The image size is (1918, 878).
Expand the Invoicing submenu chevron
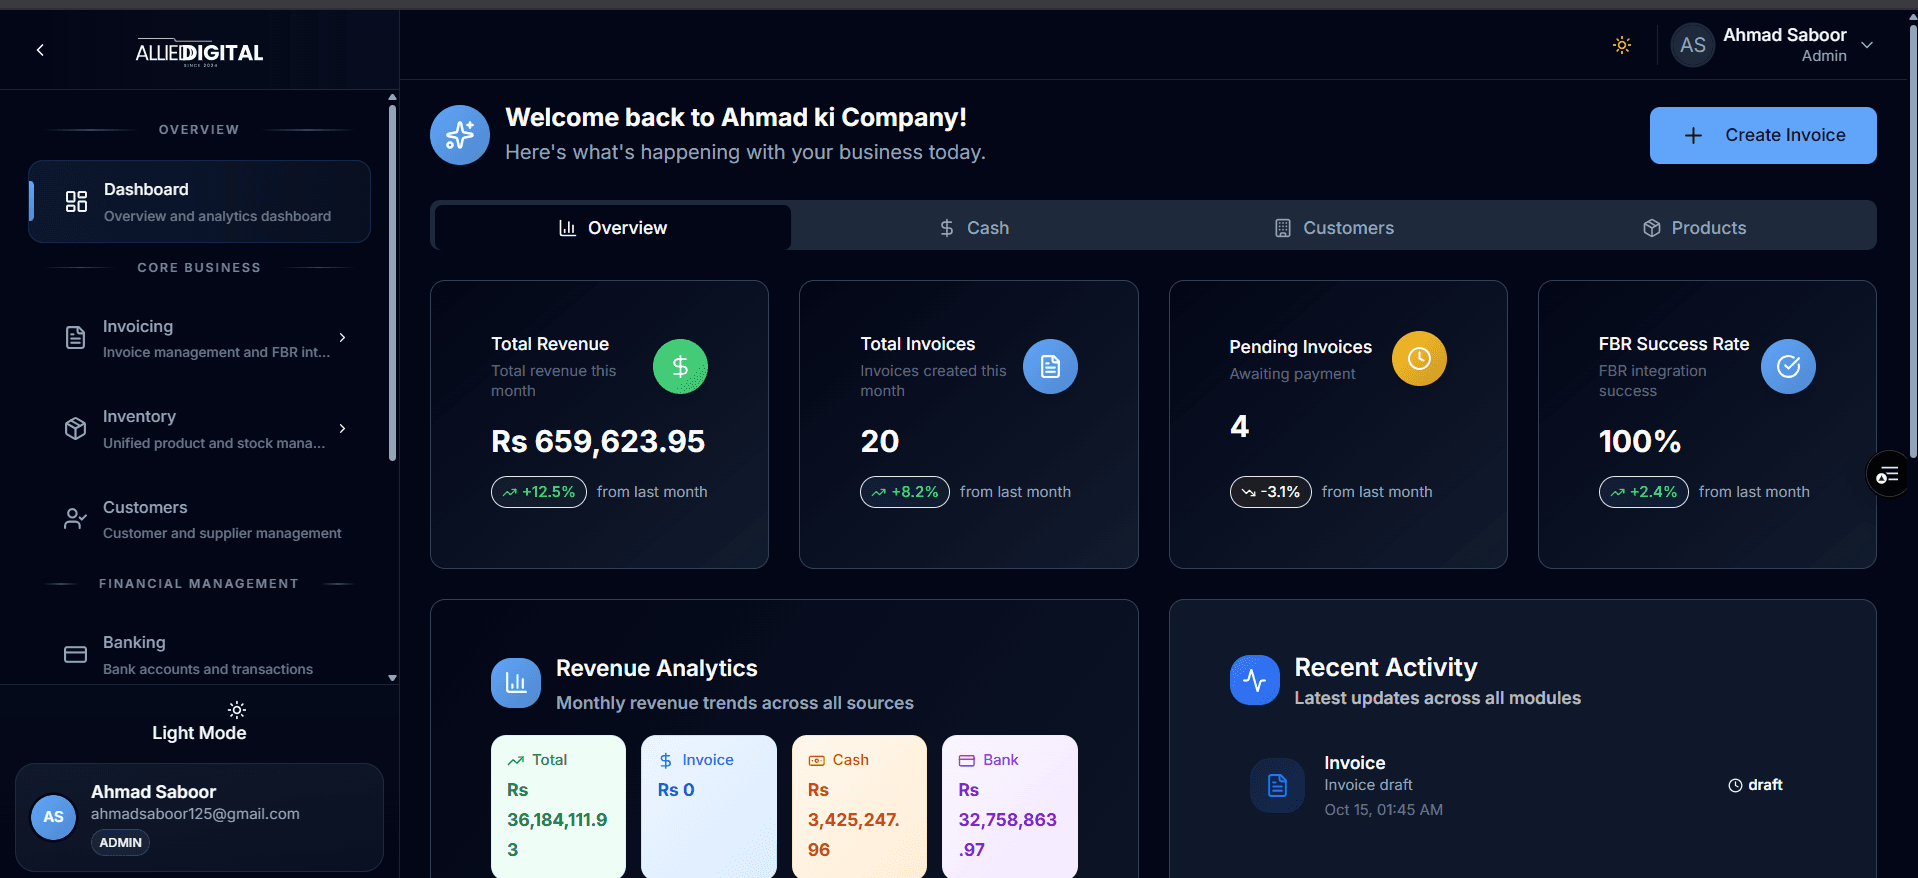(342, 338)
